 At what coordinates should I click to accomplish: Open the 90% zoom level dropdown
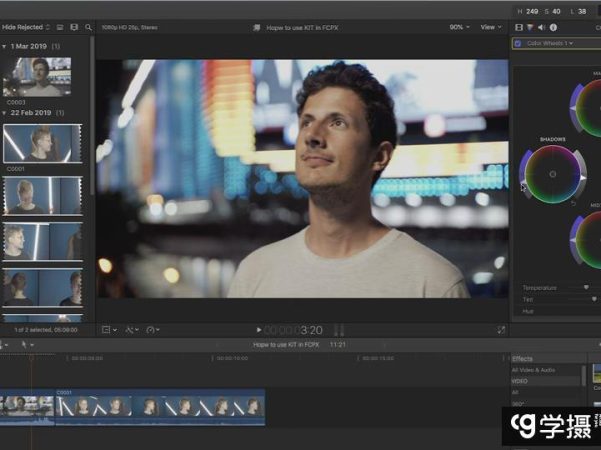(459, 27)
